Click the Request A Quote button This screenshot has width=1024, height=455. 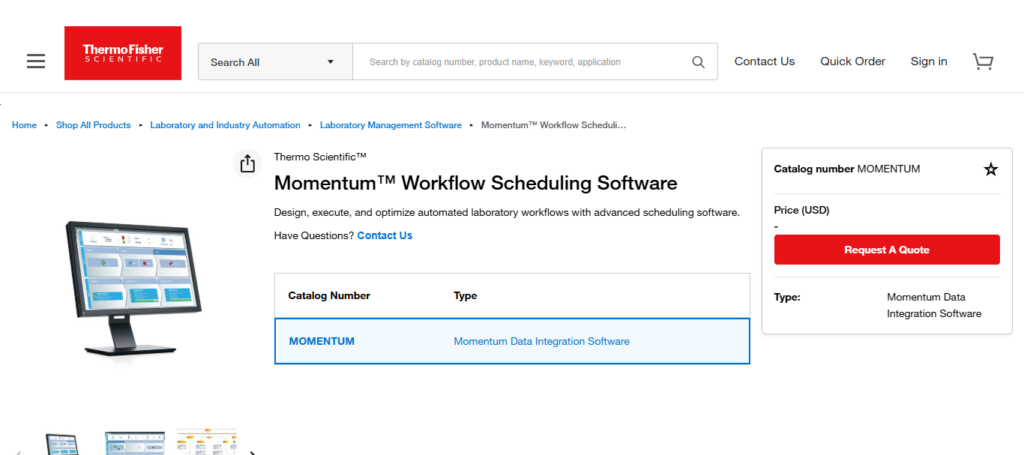point(887,249)
